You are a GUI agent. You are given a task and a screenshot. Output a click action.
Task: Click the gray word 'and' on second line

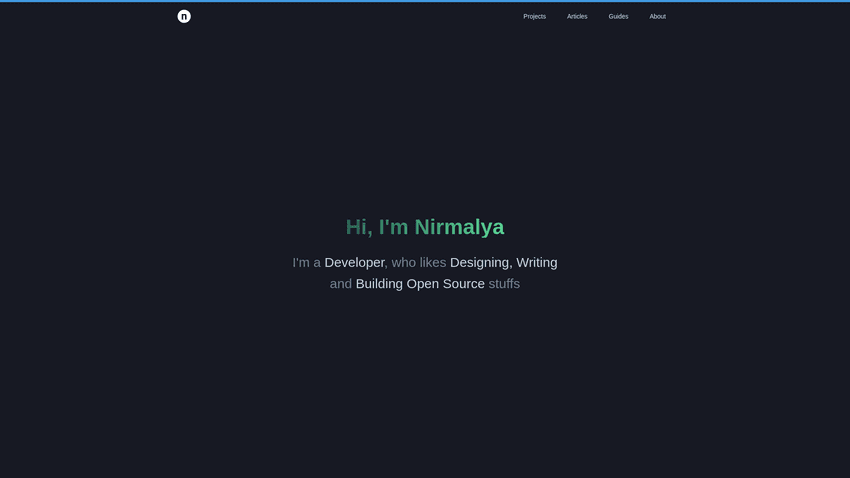pos(341,284)
